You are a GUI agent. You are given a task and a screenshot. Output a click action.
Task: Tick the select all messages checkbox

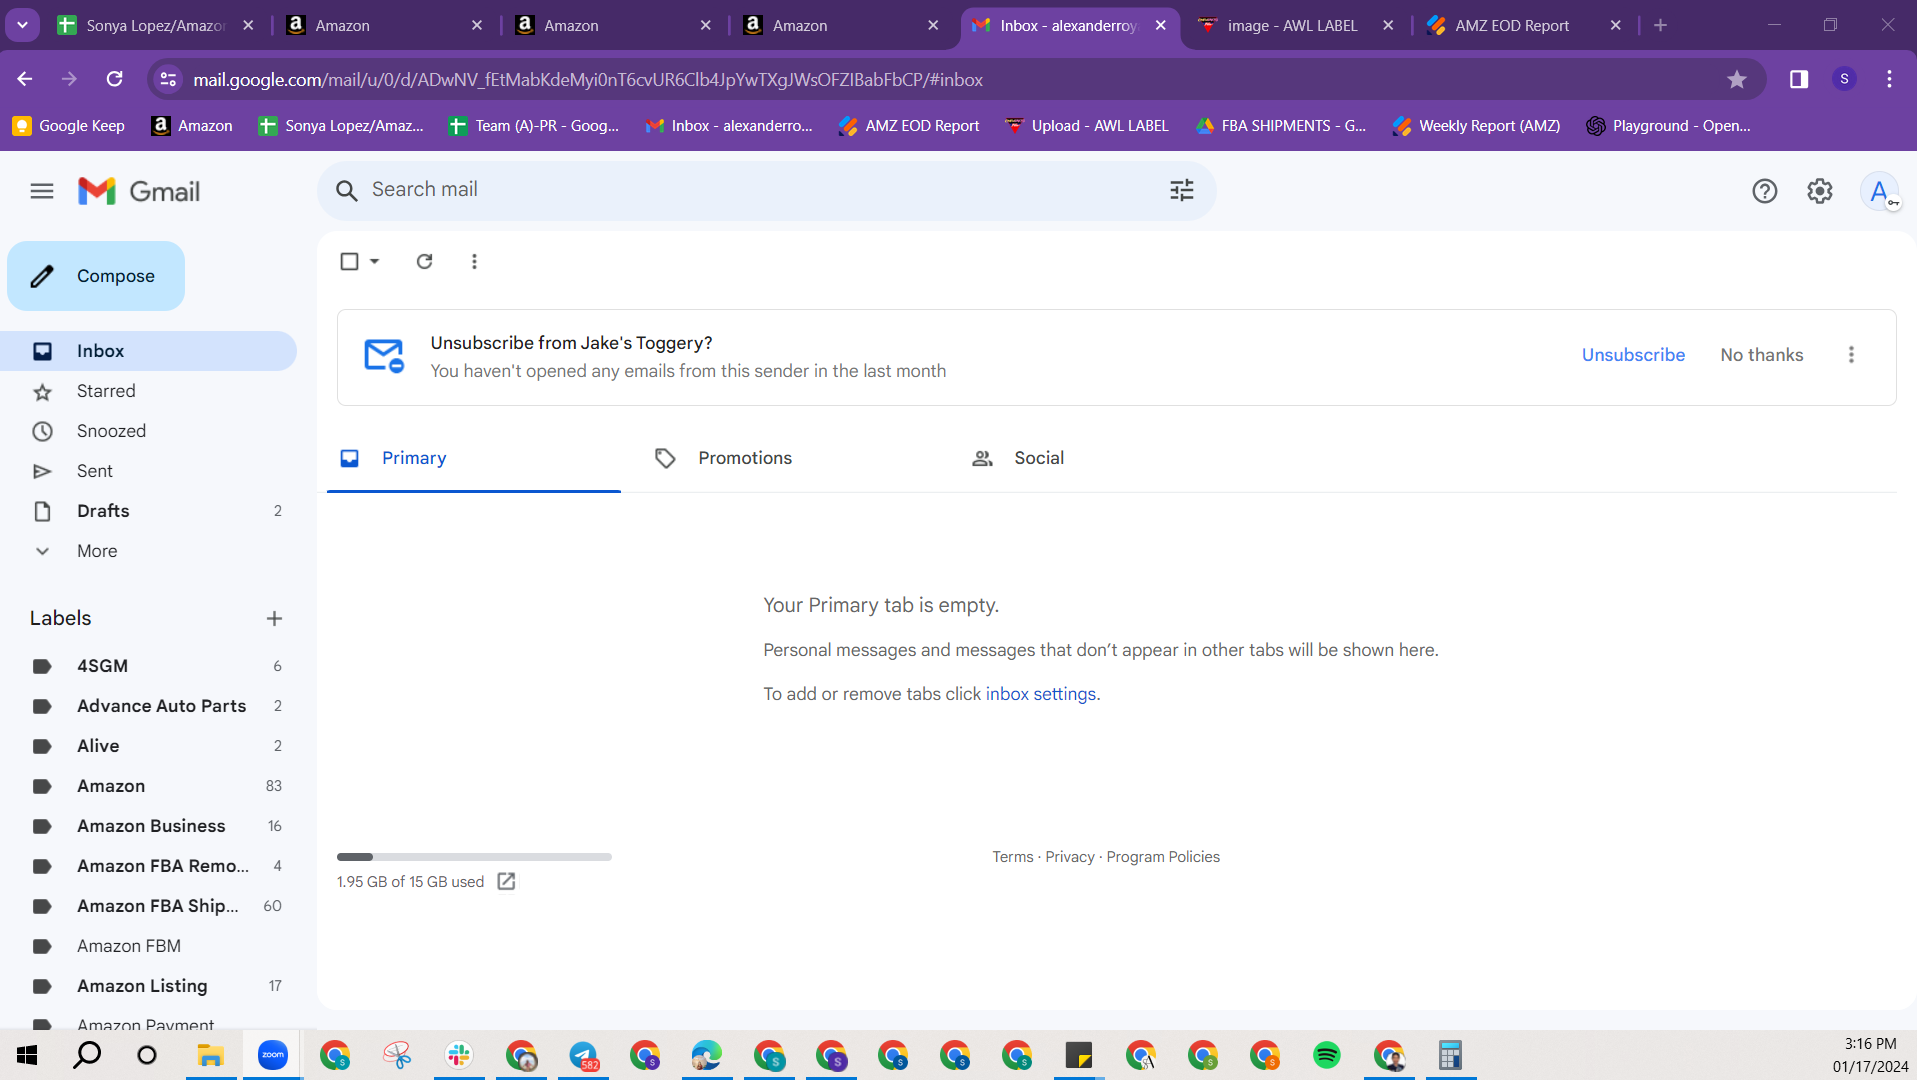[x=349, y=261]
